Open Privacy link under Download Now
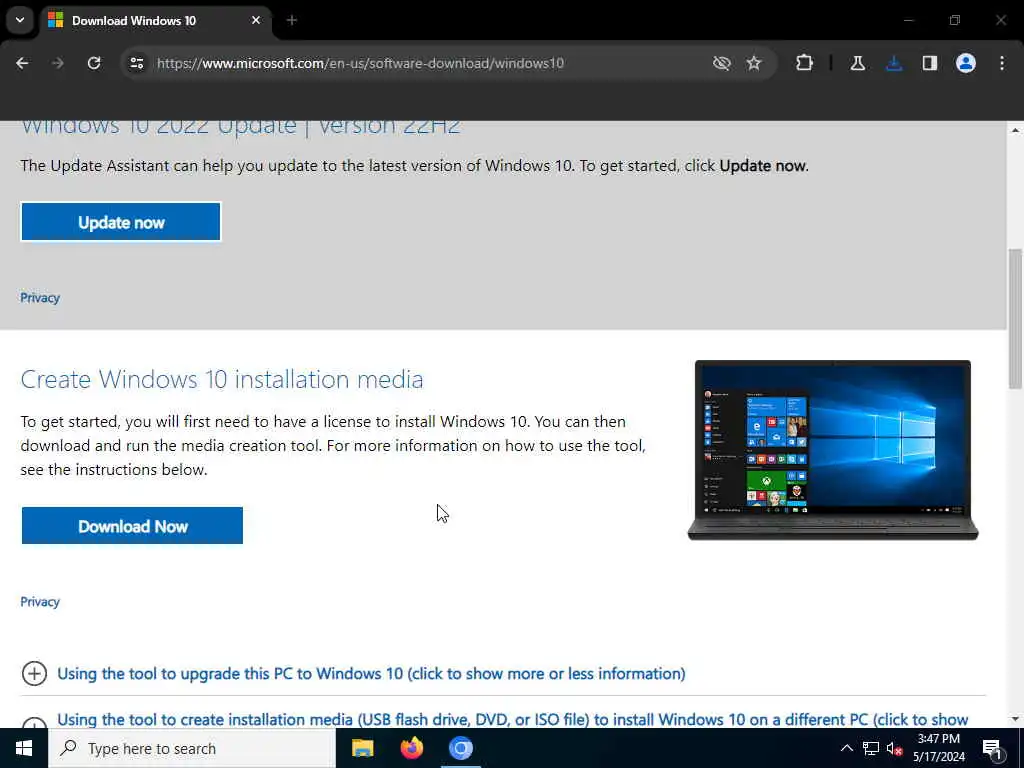This screenshot has width=1024, height=768. point(40,601)
